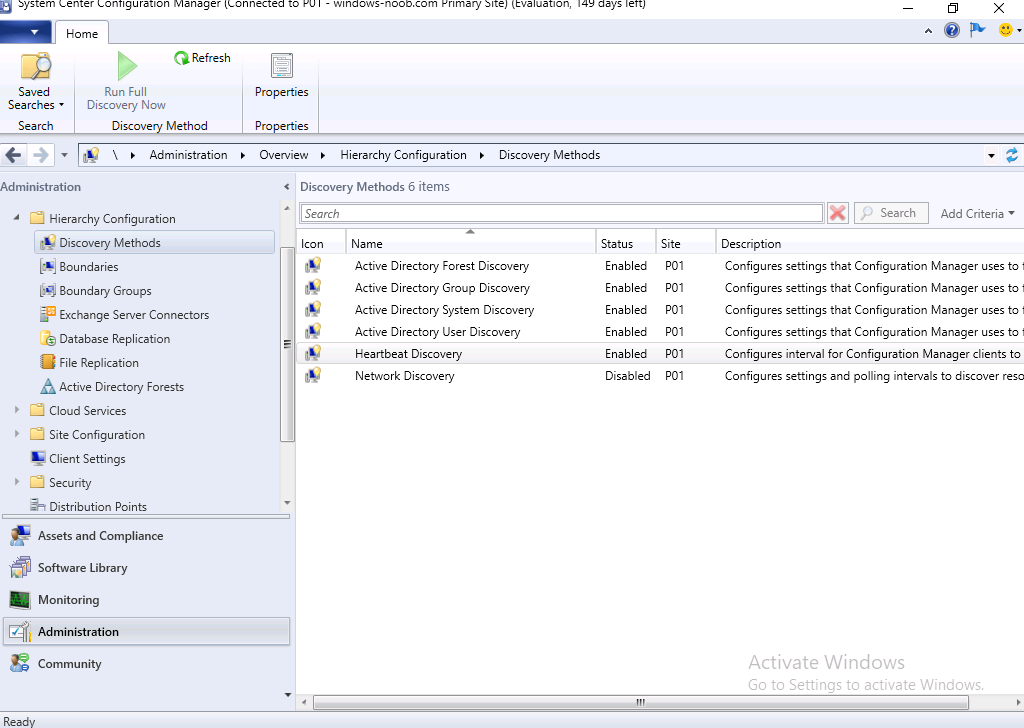Select Network Discovery in the list
The height and width of the screenshot is (728, 1024).
tap(404, 376)
